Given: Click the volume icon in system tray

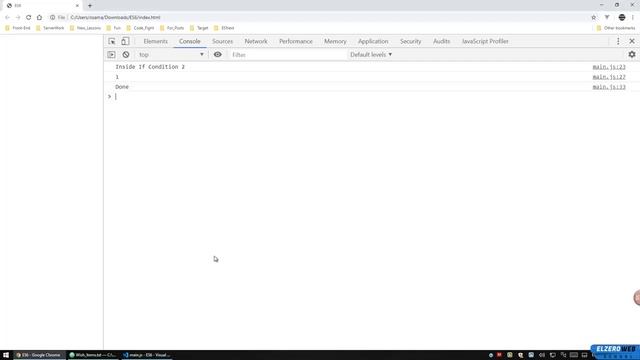Looking at the screenshot, I should click(x=542, y=355).
